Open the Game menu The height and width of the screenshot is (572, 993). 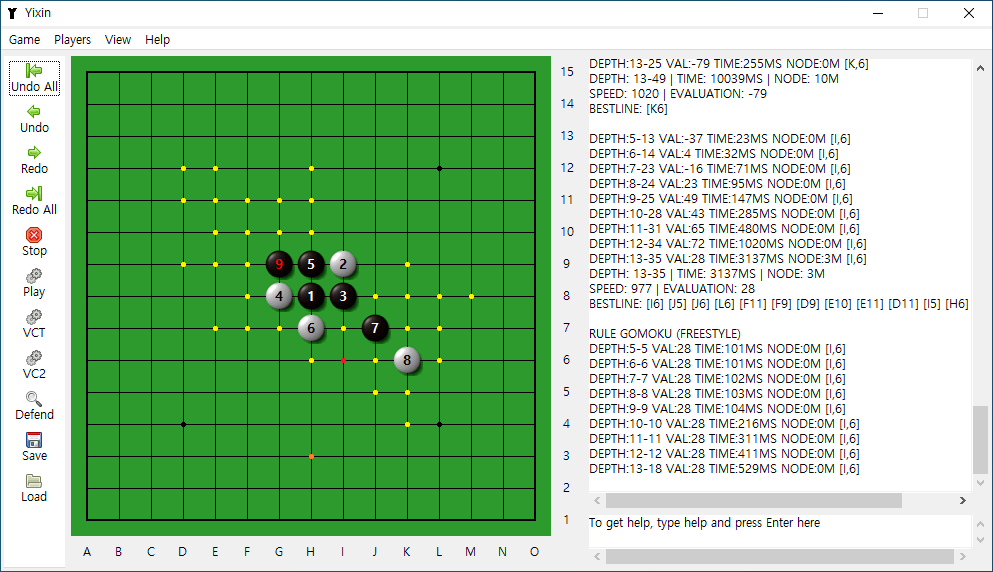point(25,39)
